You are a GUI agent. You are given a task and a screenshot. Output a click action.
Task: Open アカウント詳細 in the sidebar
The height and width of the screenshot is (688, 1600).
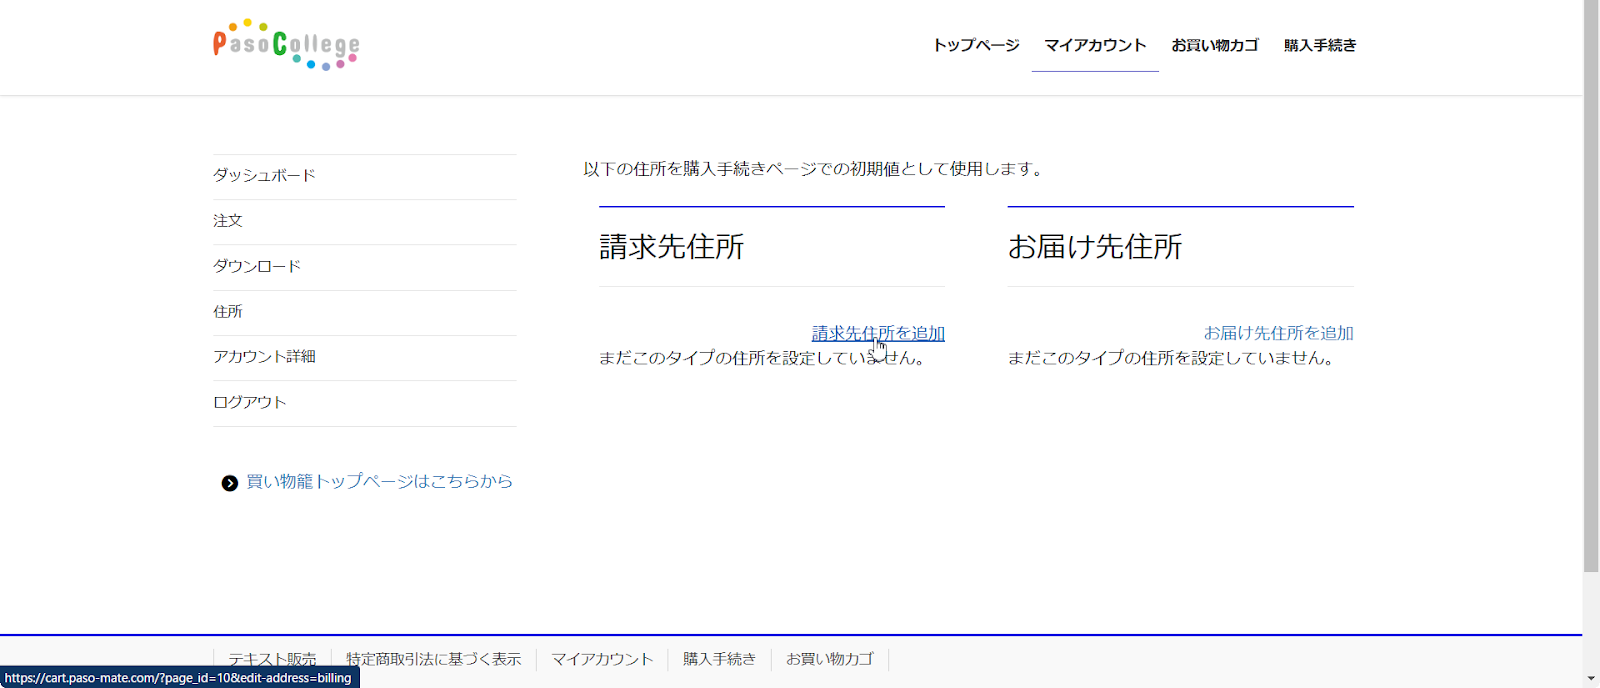264,356
